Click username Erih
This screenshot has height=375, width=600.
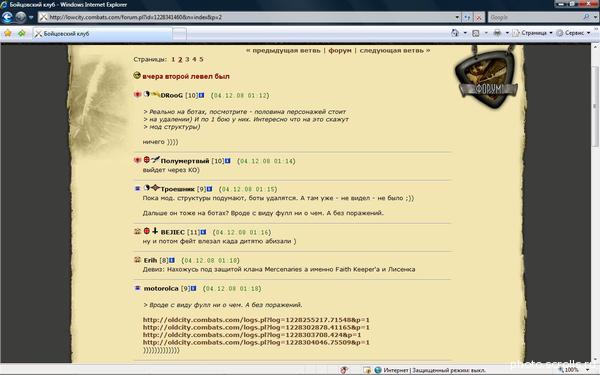[150, 260]
